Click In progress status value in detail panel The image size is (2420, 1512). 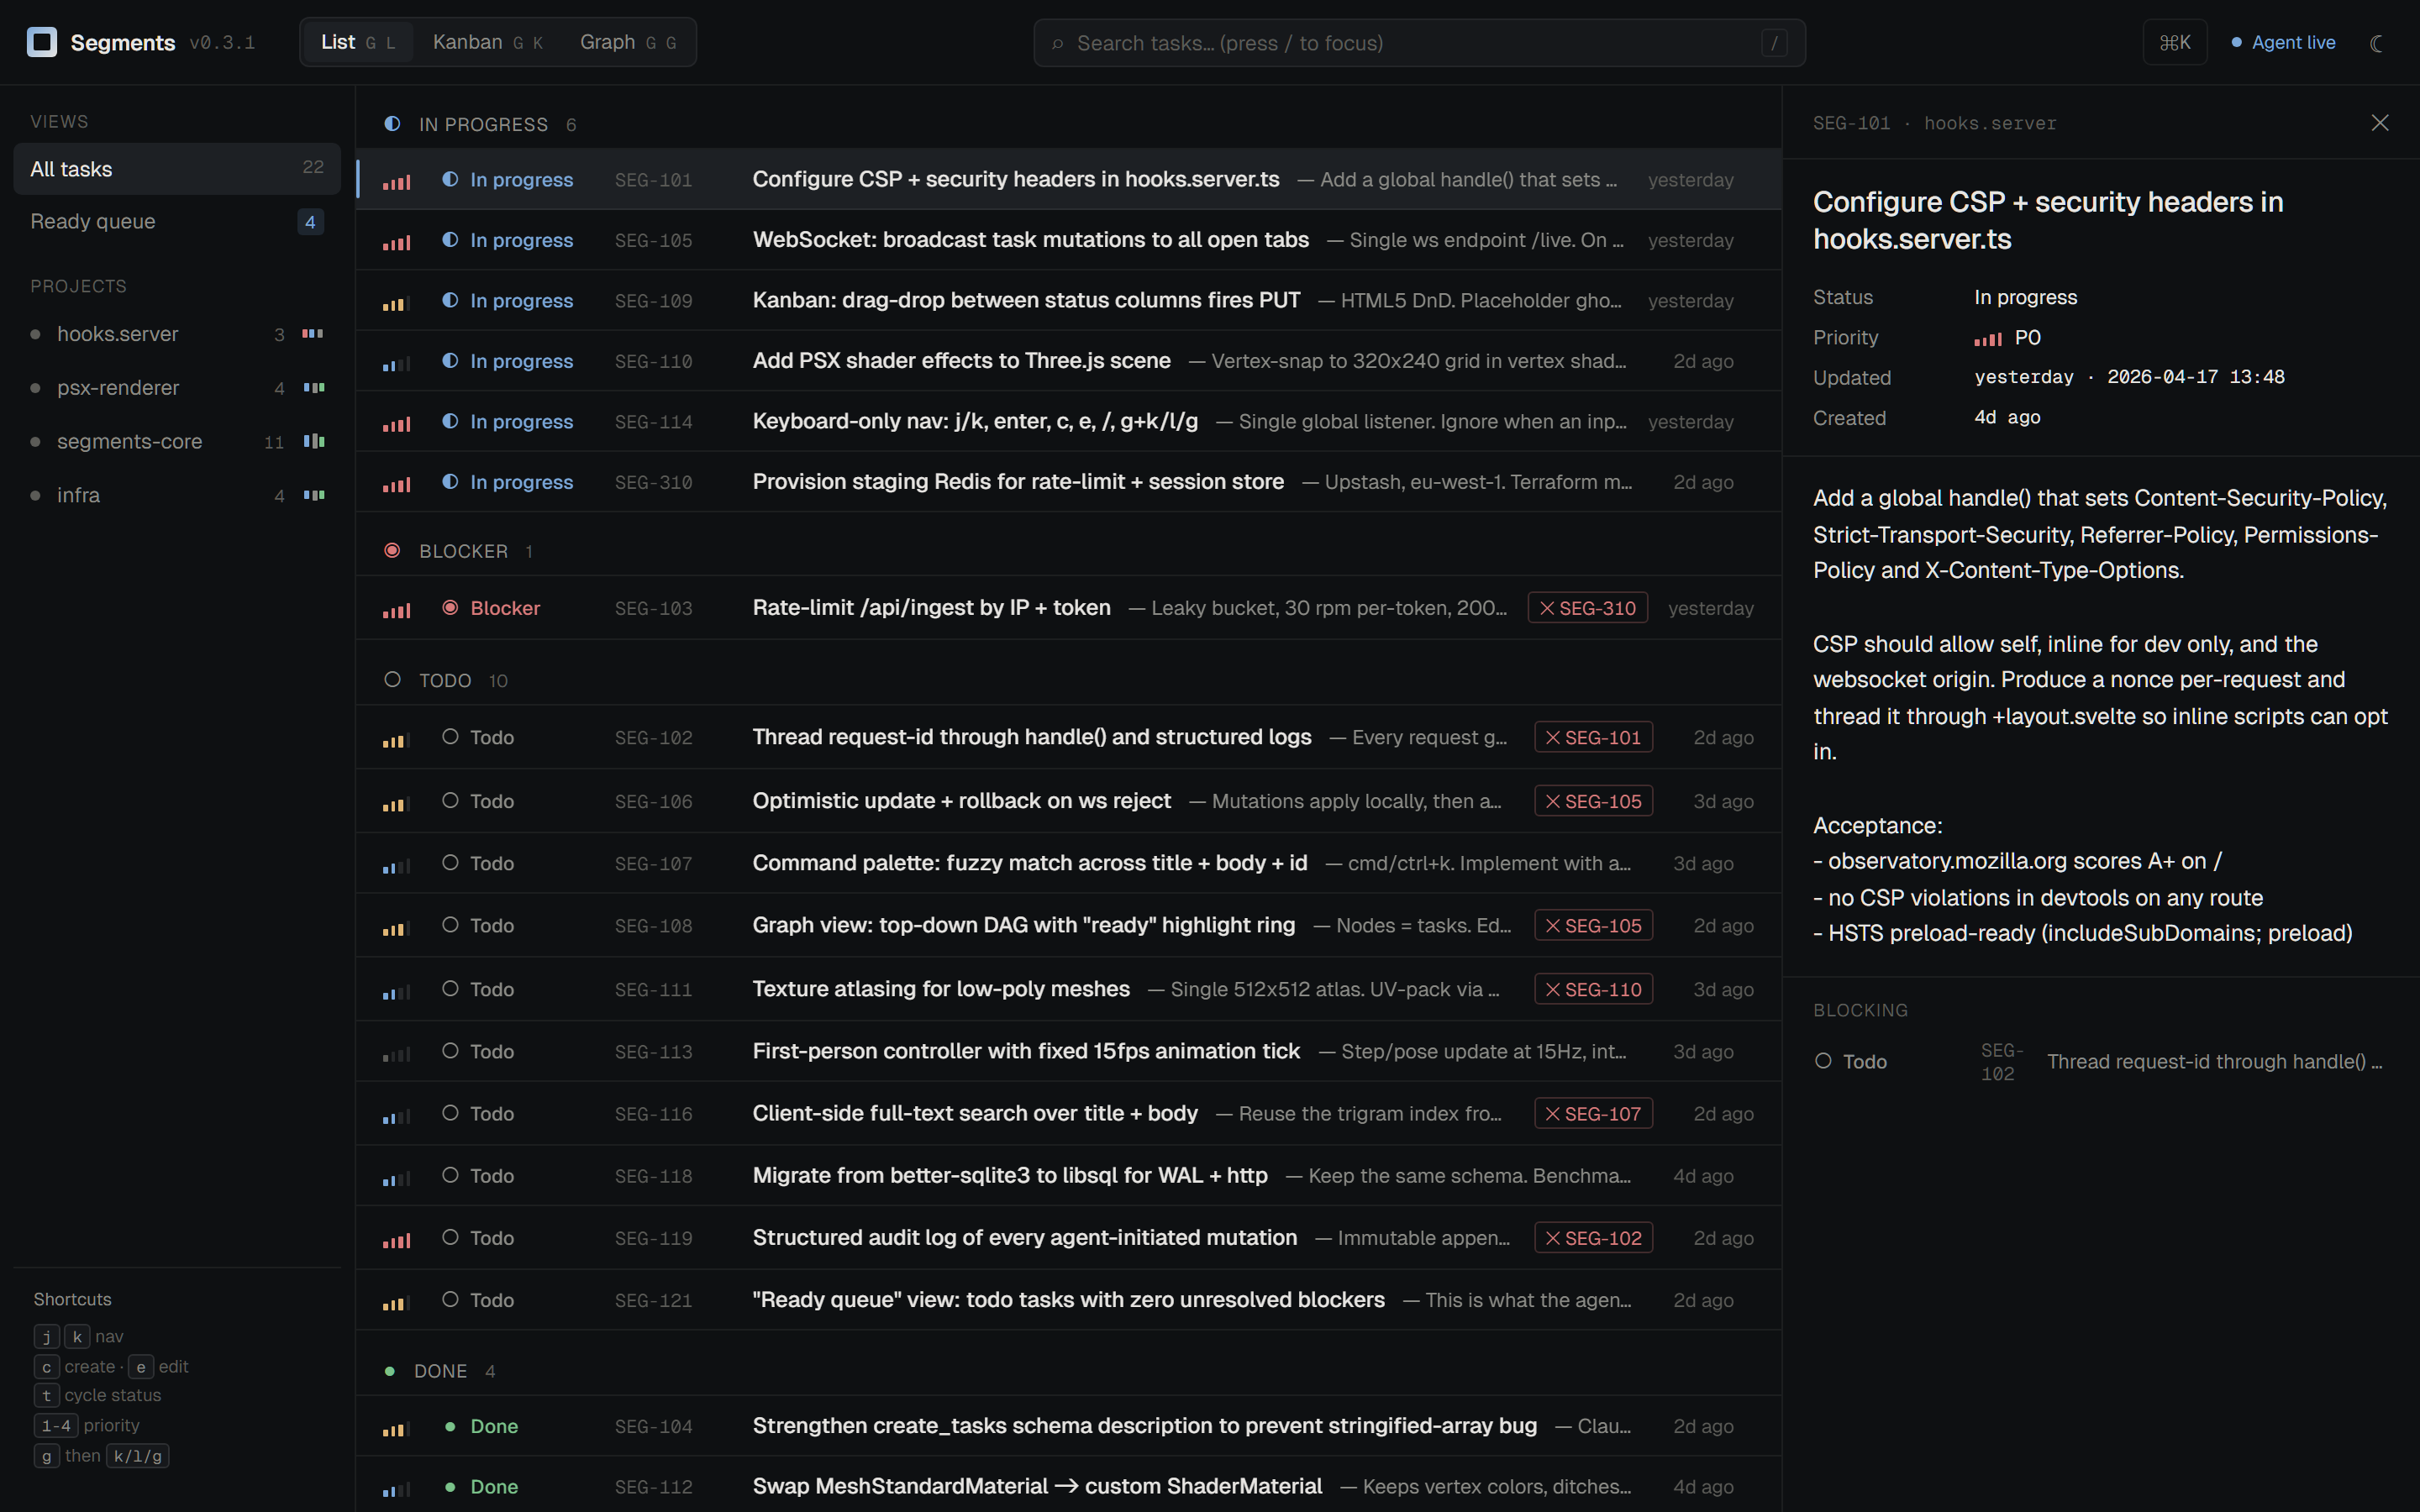2025,297
